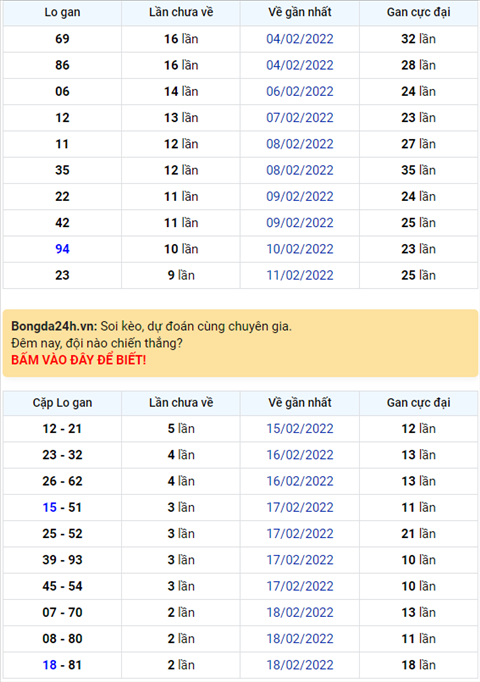Open the Bongda24h.vn banner text
This screenshot has width=480, height=682.
coord(151,326)
